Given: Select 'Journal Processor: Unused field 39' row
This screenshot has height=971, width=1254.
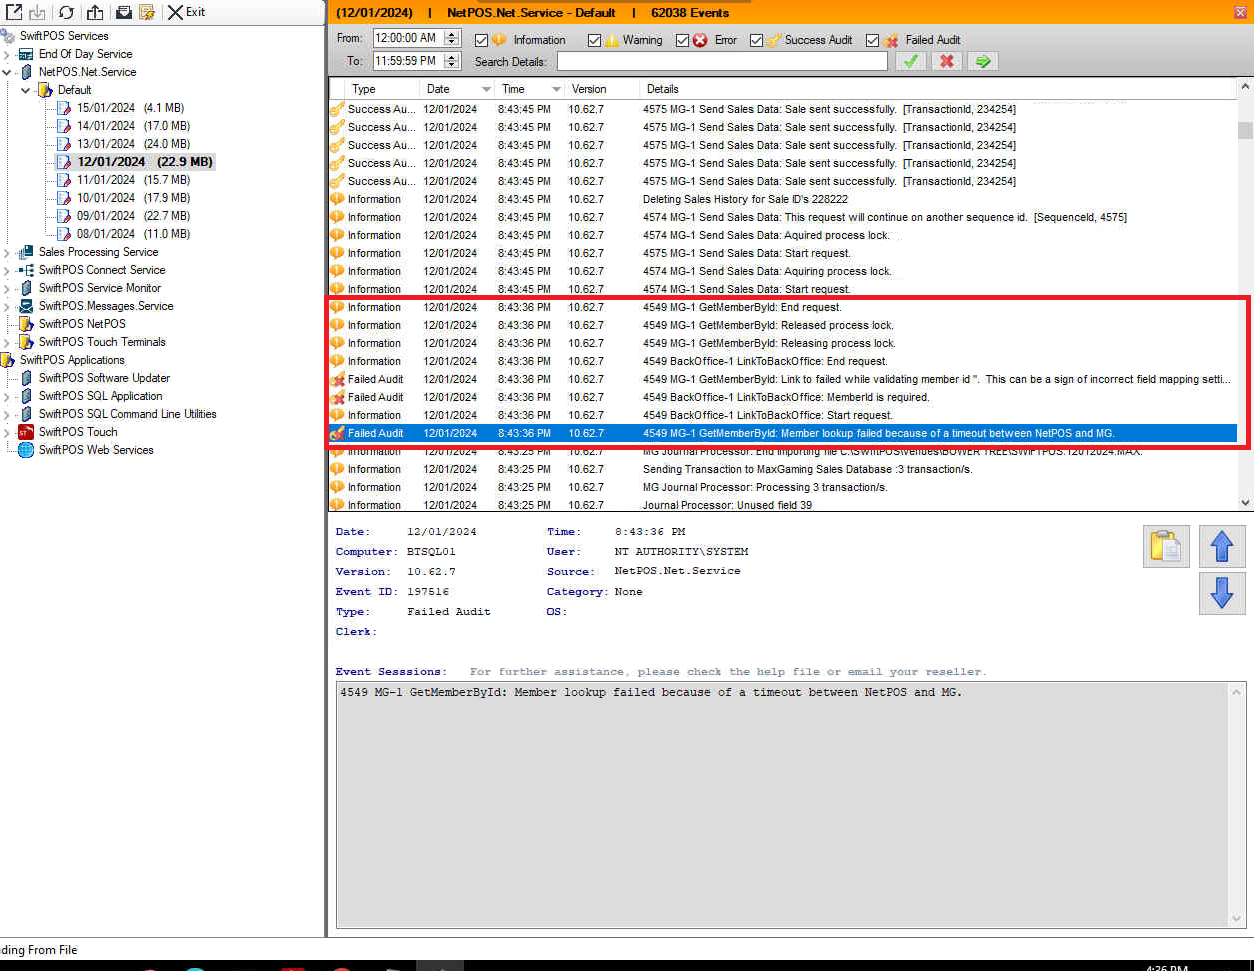Looking at the screenshot, I should coord(783,505).
